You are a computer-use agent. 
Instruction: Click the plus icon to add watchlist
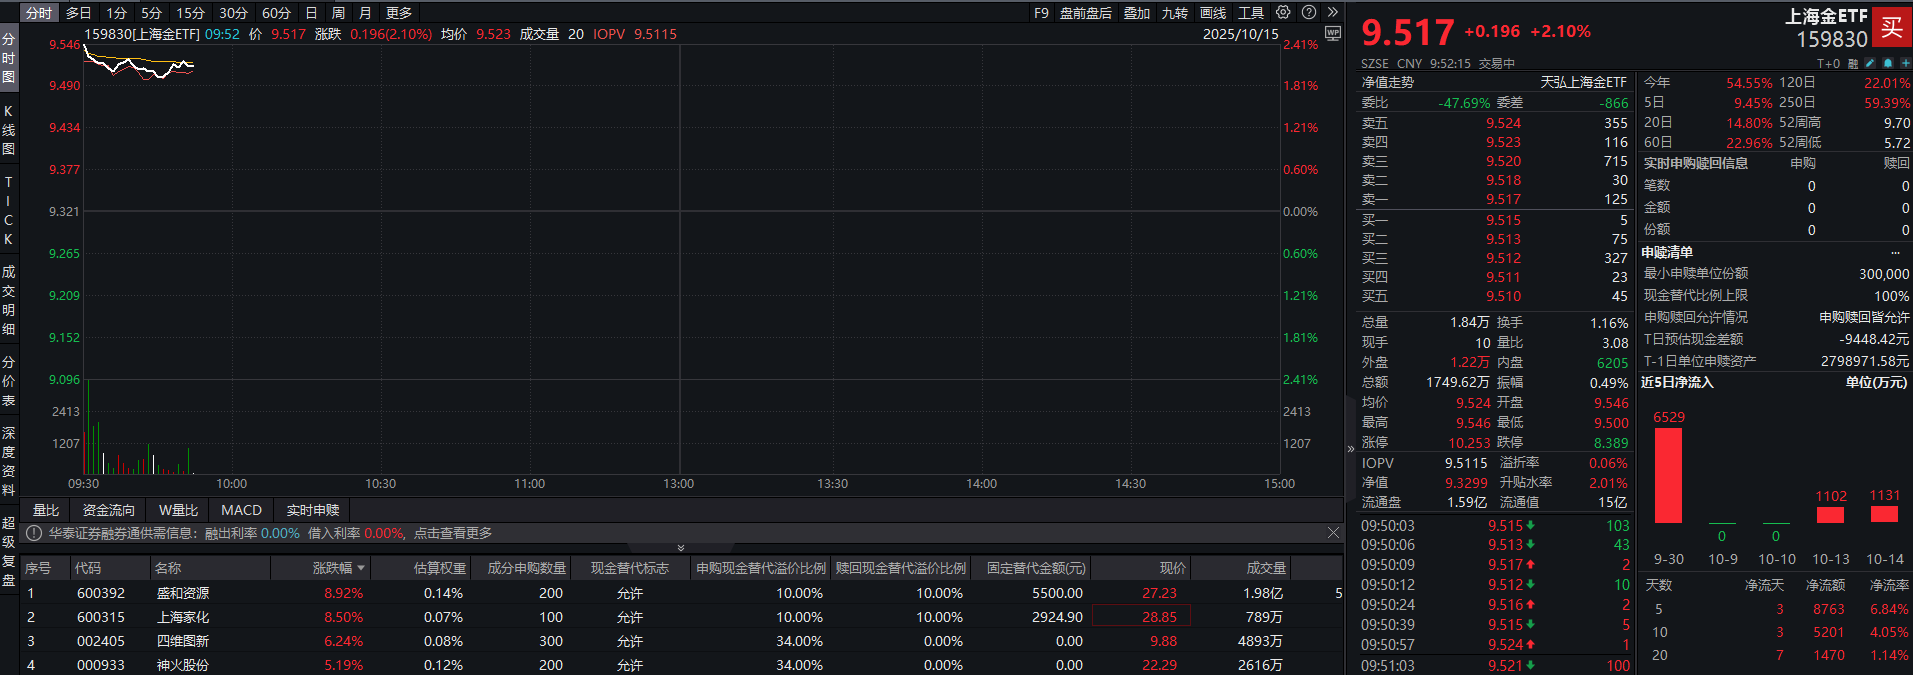click(x=1905, y=63)
